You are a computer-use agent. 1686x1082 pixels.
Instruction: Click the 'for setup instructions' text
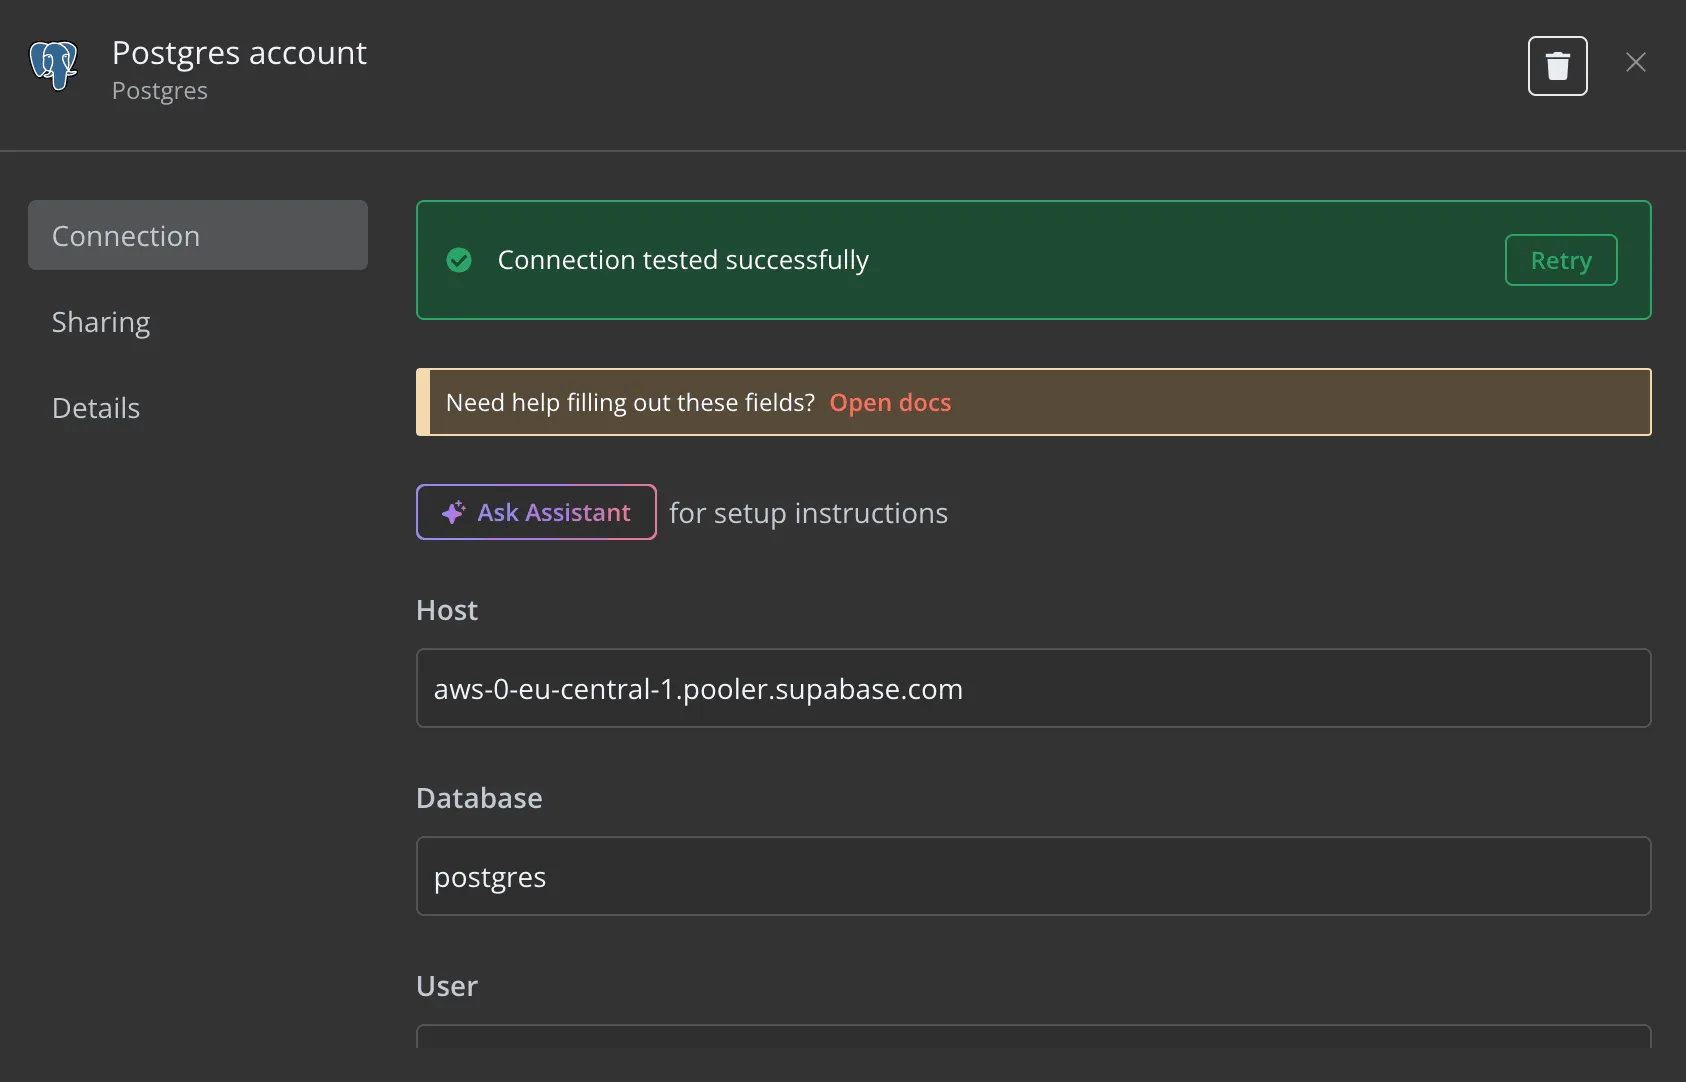(x=808, y=513)
